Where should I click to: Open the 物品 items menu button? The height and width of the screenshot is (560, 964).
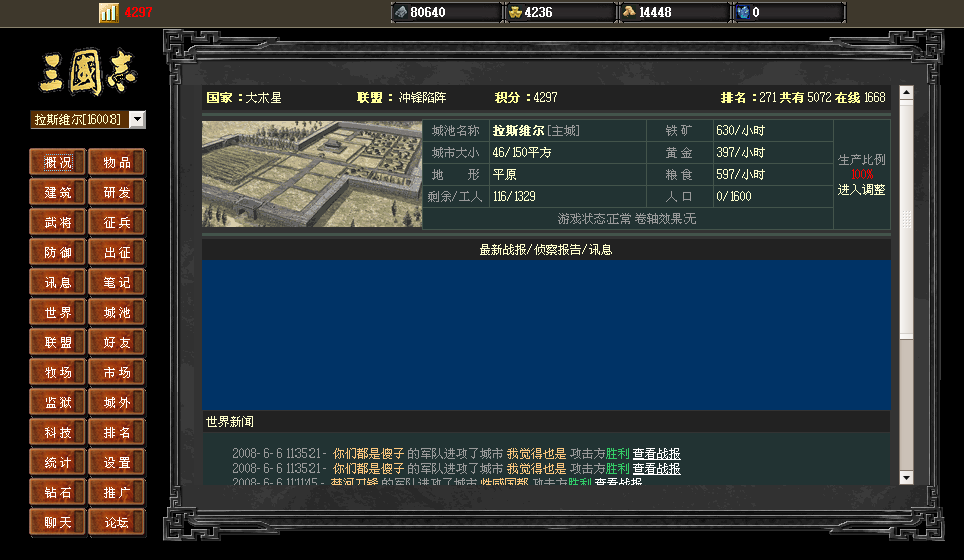116,162
